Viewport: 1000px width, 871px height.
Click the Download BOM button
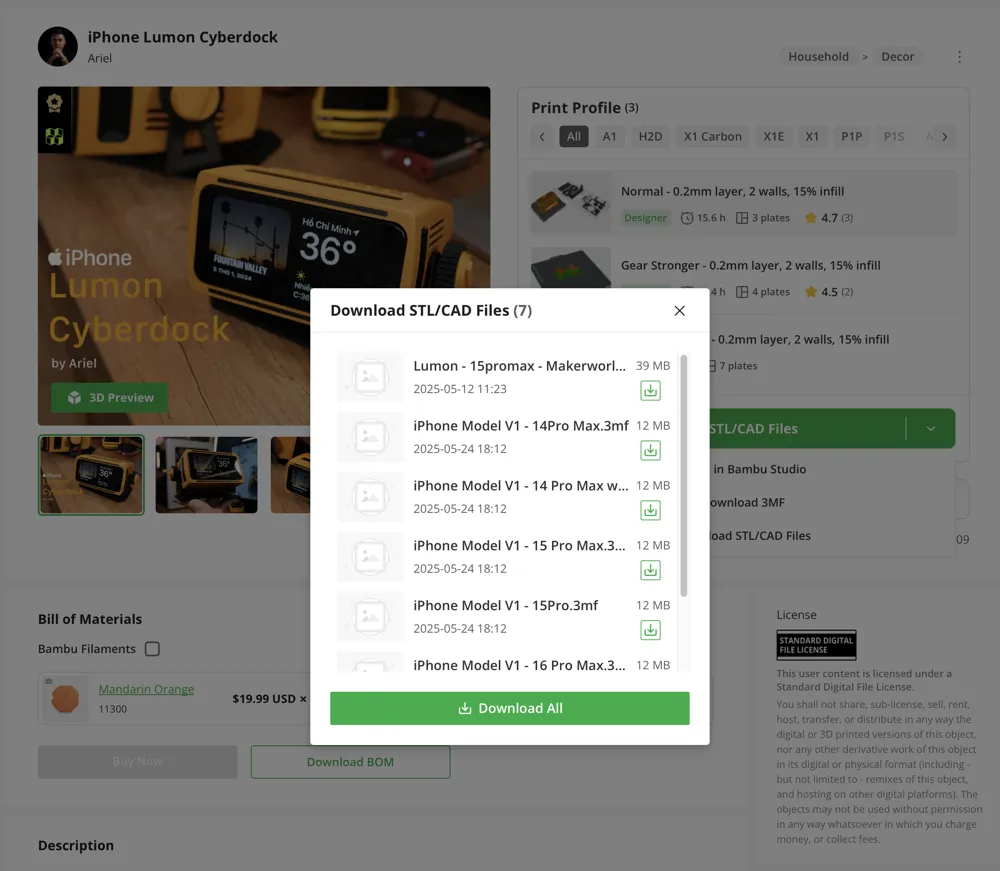(350, 762)
